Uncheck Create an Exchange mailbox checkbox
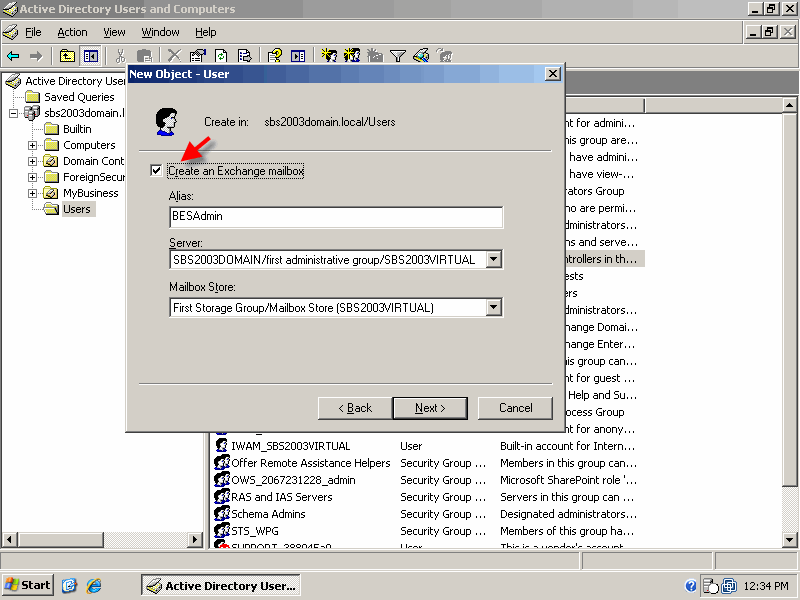The width and height of the screenshot is (800, 600). pyautogui.click(x=156, y=170)
